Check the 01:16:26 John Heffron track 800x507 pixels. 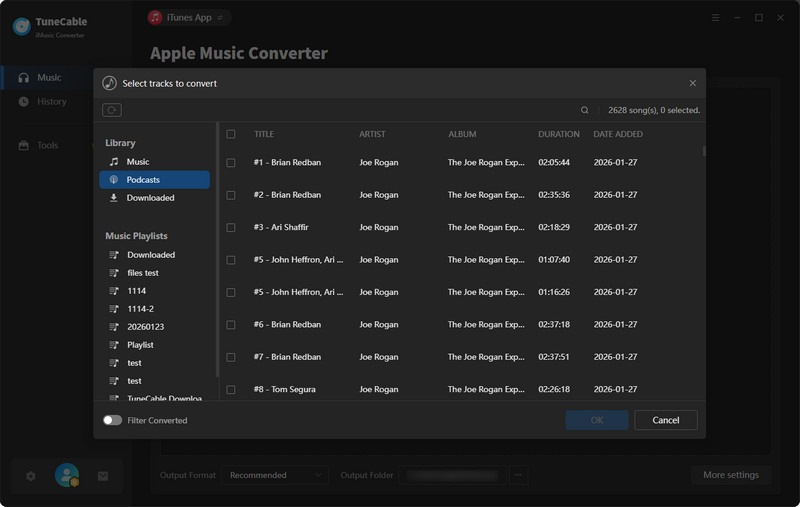tap(231, 292)
